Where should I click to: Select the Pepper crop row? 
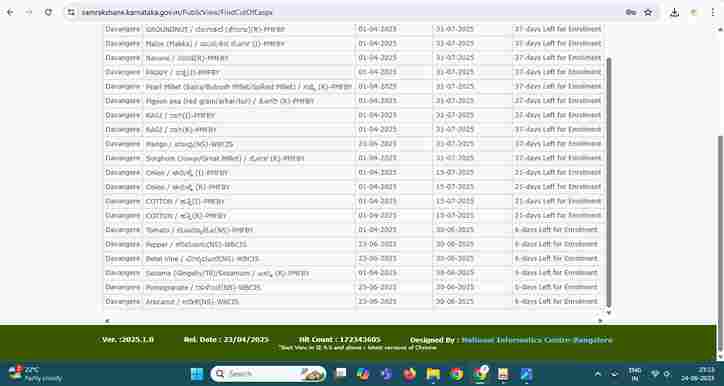(354, 244)
